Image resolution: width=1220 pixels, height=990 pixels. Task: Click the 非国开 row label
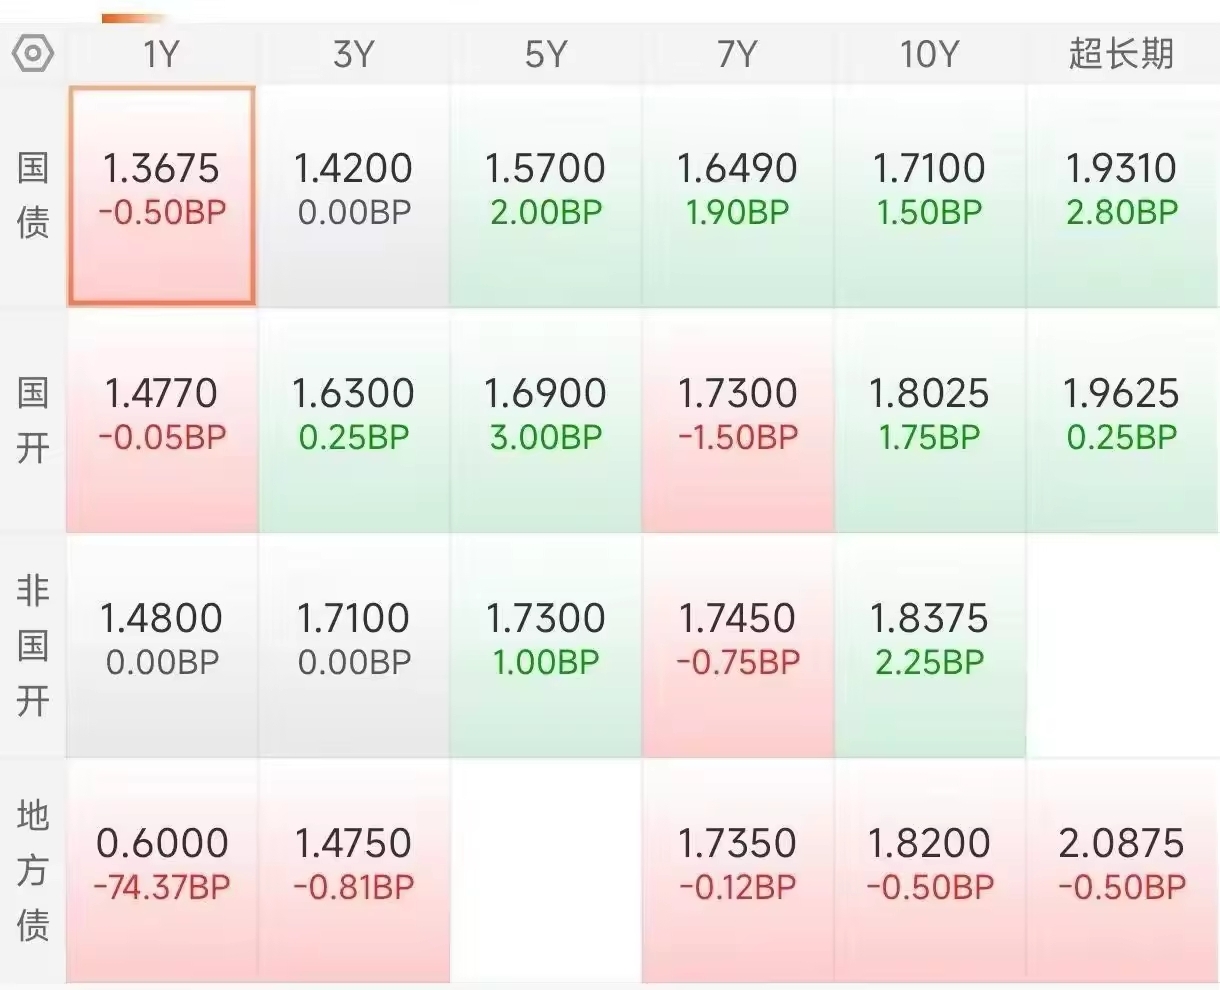[x=33, y=646]
